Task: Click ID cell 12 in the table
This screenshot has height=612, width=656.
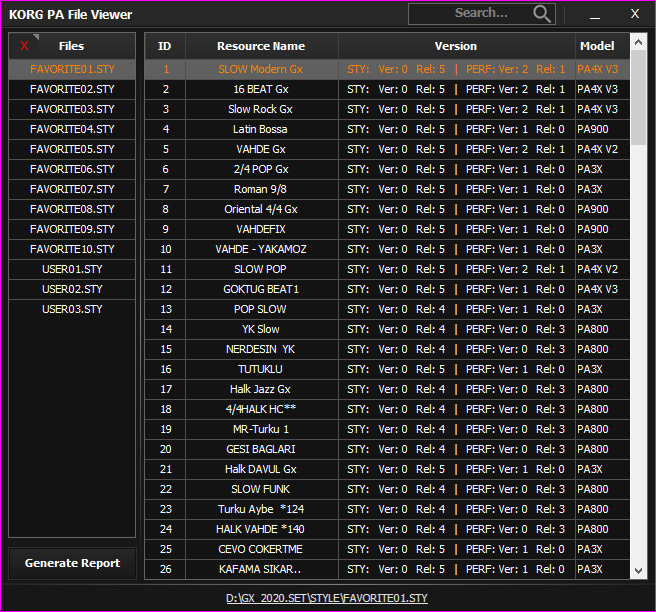Action: click(165, 289)
